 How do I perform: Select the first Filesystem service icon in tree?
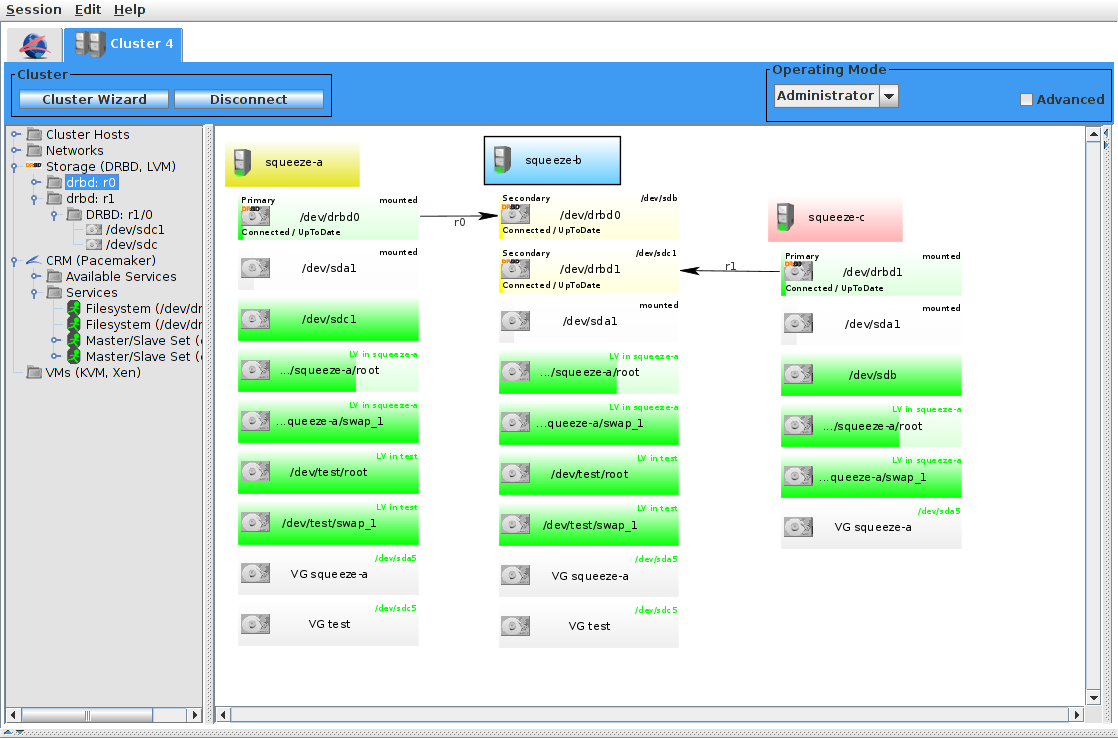[74, 309]
